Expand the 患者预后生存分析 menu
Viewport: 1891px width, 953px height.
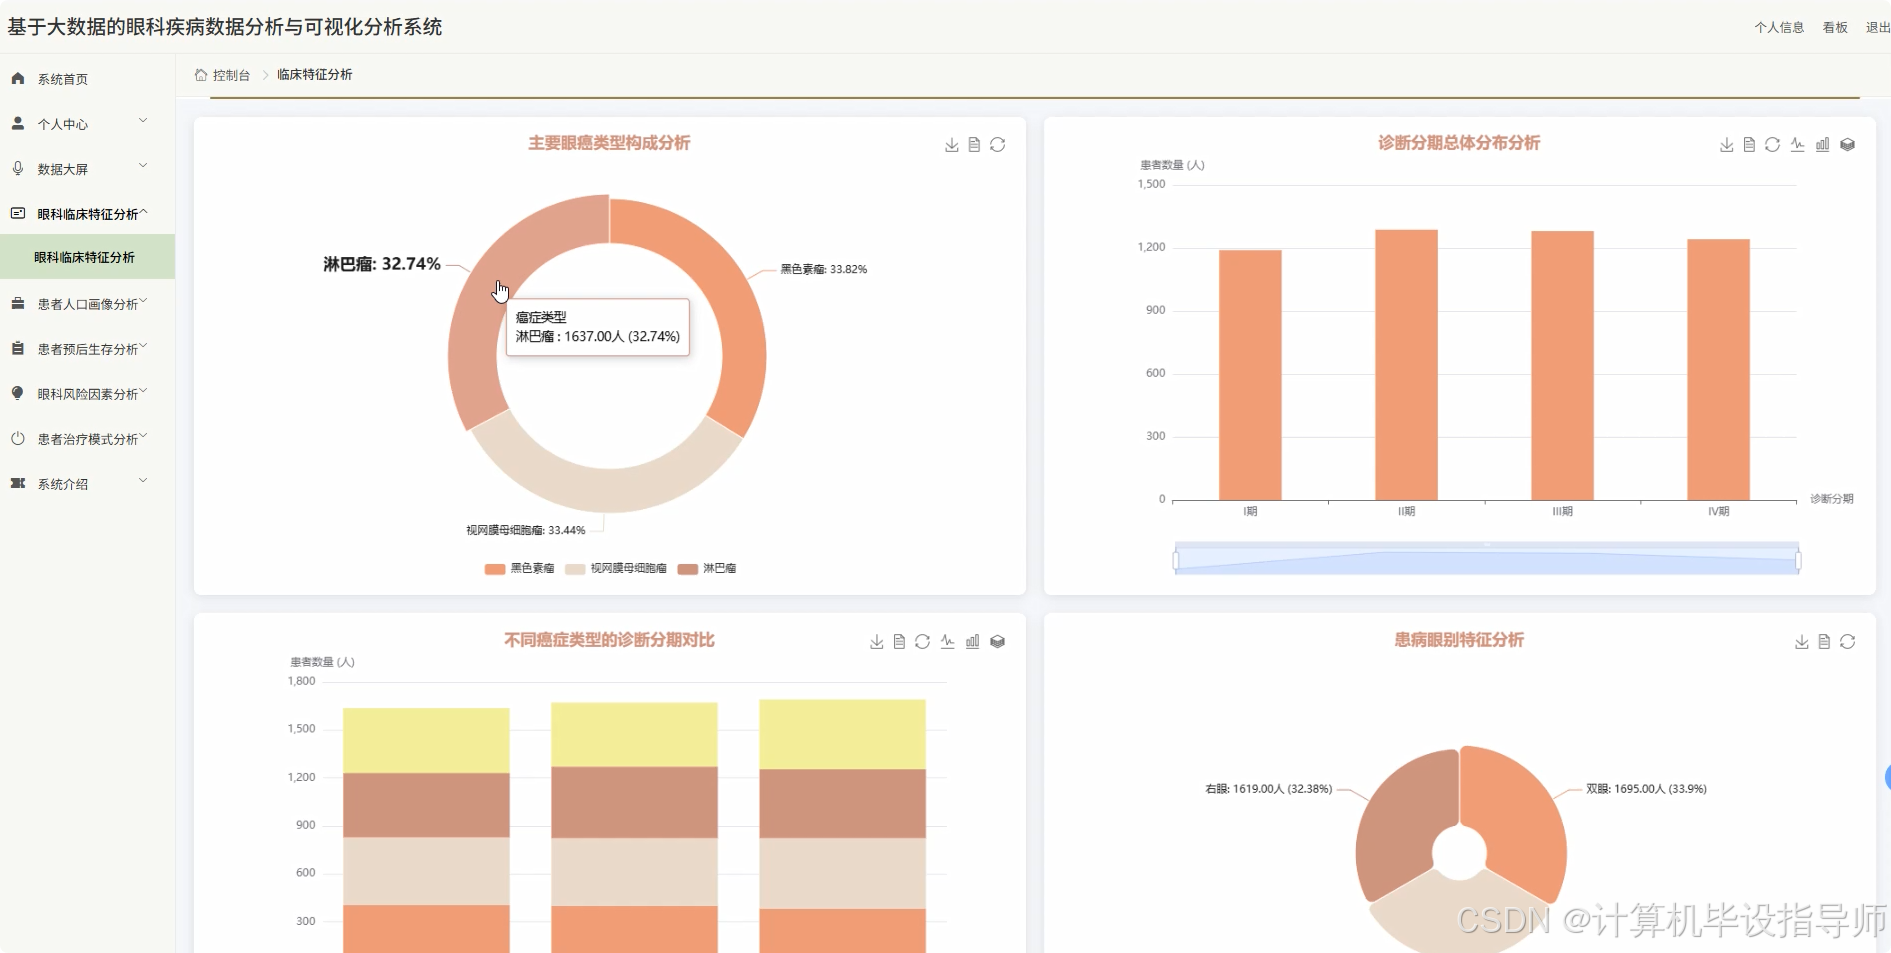[87, 349]
